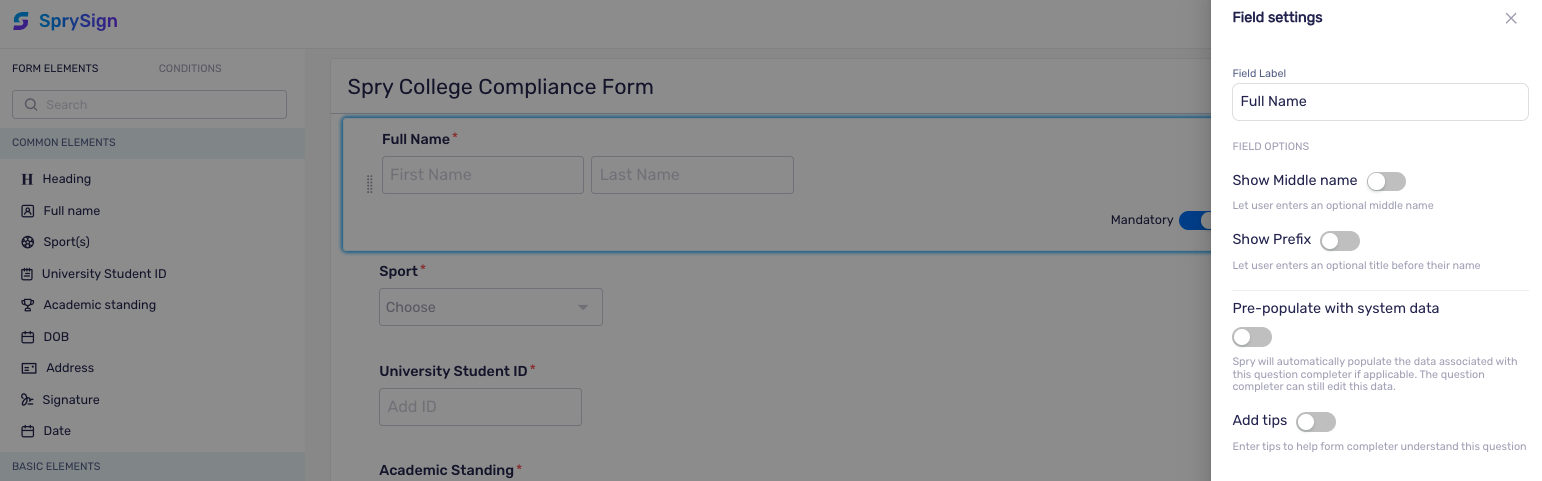Pick the Signature element icon

coord(27,400)
